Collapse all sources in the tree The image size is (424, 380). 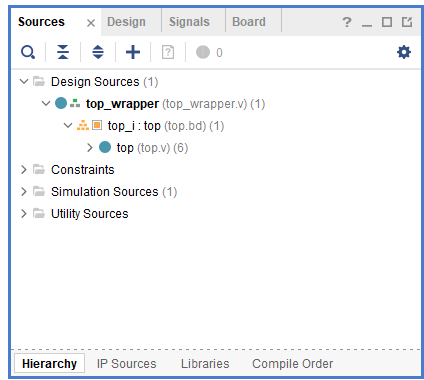(63, 52)
